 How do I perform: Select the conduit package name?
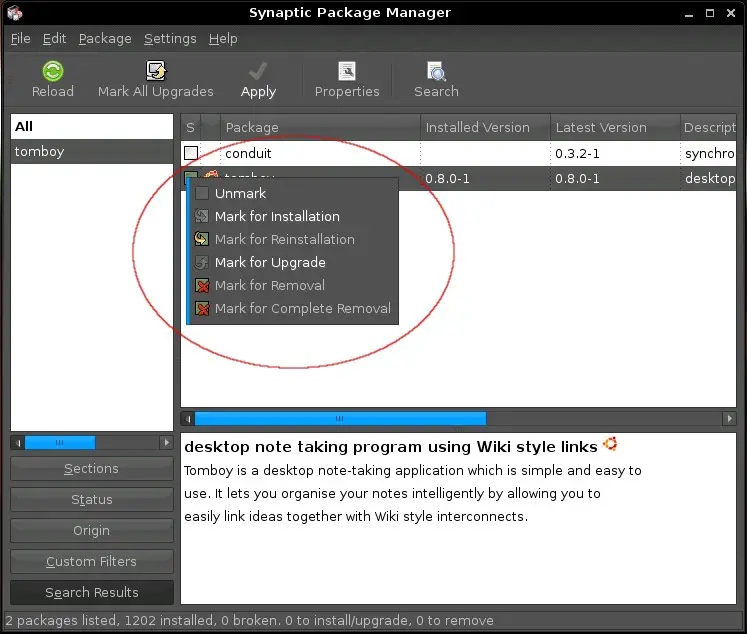point(248,153)
